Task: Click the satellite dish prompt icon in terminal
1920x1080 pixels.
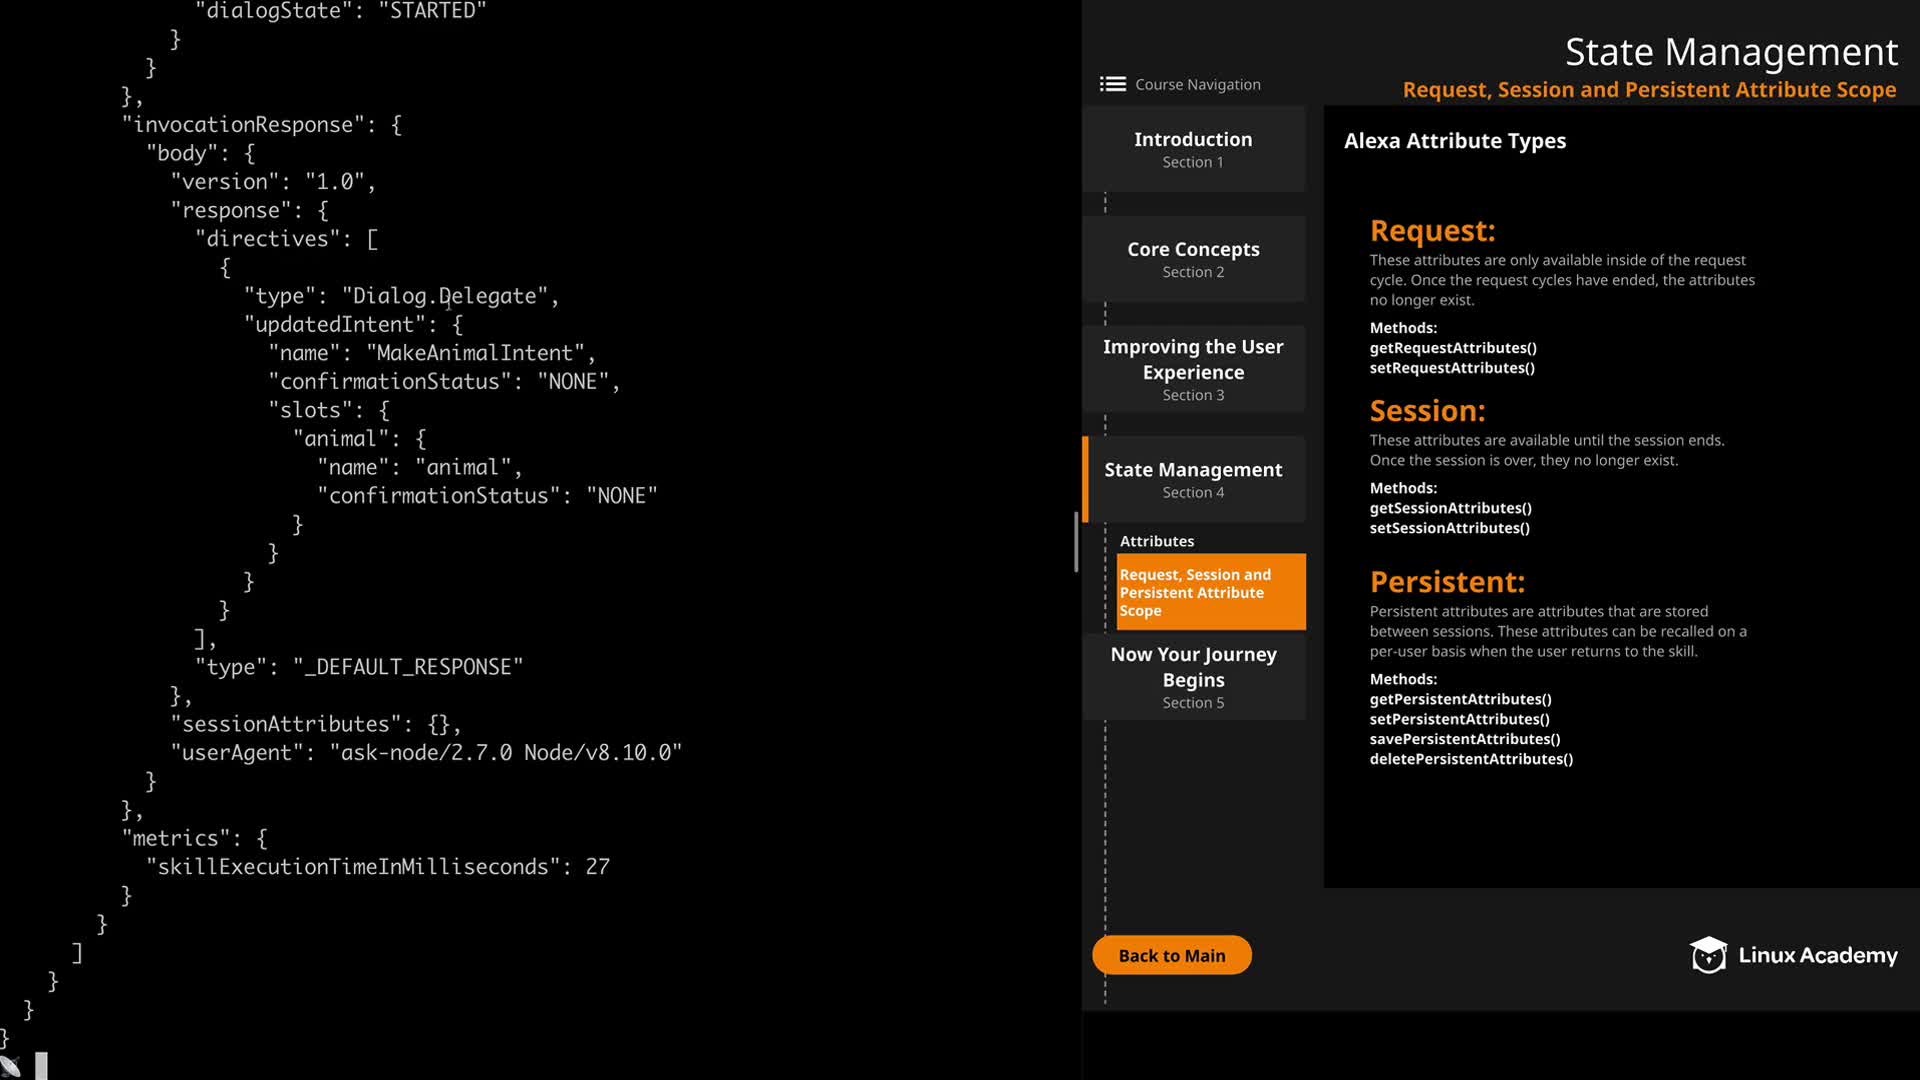Action: (11, 1066)
